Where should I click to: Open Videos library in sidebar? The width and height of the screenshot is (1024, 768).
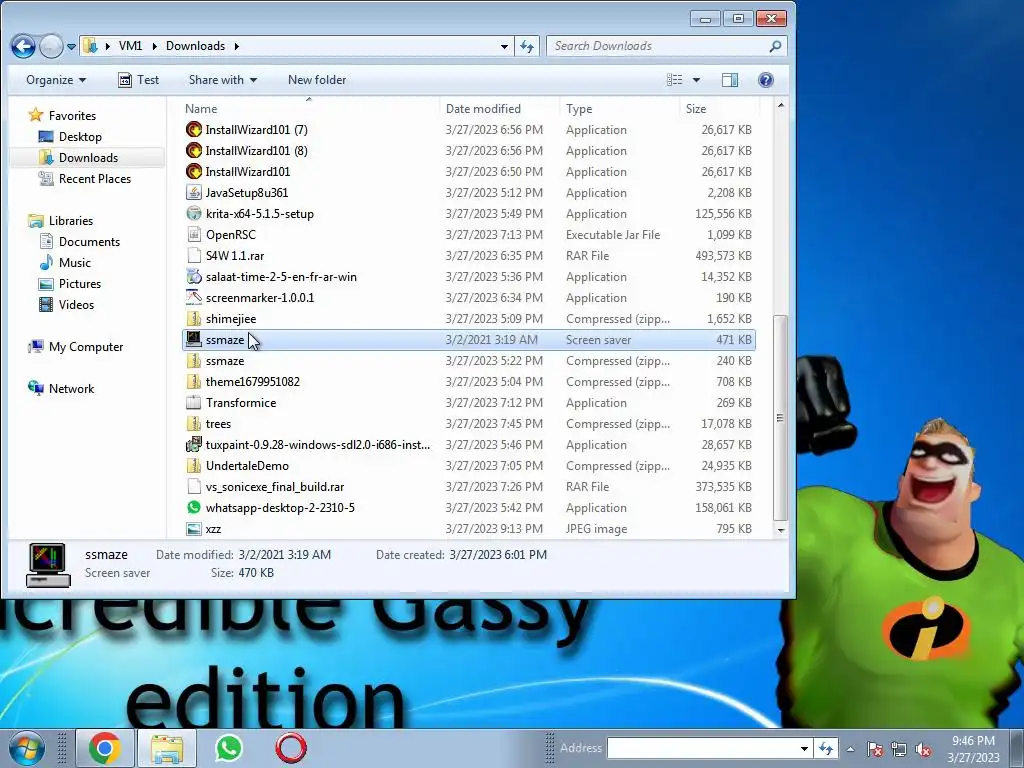point(67,304)
